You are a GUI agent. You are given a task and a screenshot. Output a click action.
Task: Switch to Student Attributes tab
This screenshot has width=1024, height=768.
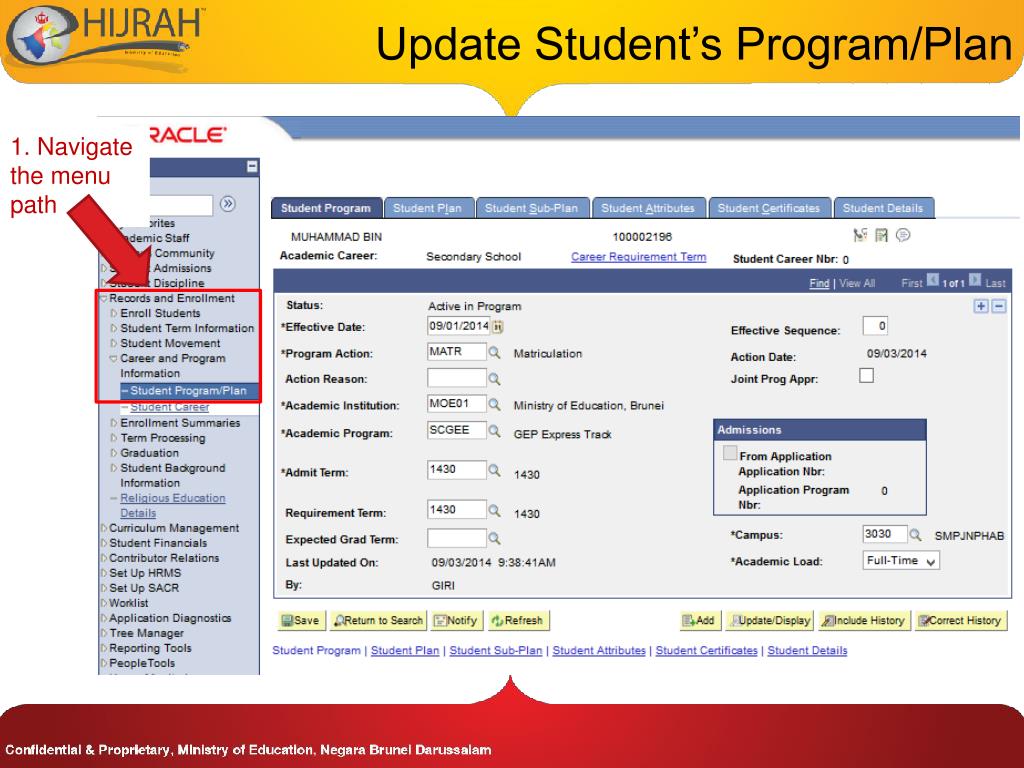point(648,208)
